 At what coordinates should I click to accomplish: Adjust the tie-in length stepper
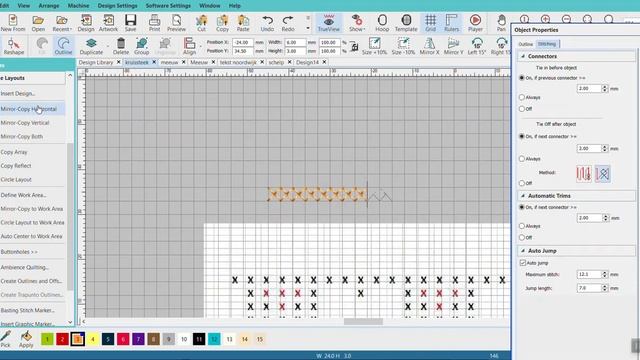click(604, 89)
